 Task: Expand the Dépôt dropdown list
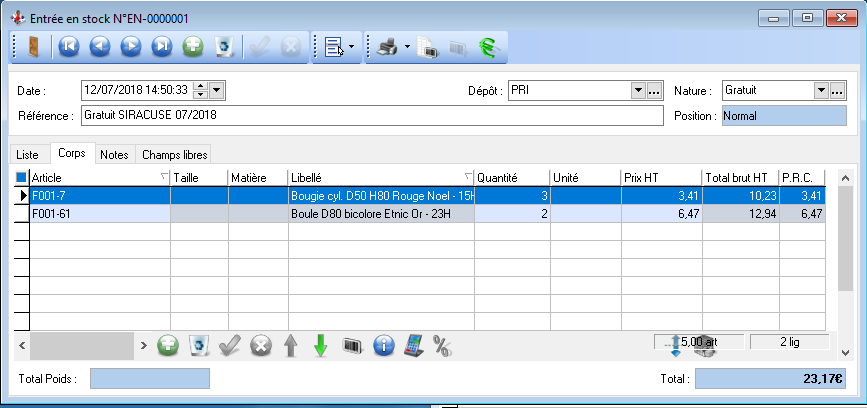coord(637,91)
